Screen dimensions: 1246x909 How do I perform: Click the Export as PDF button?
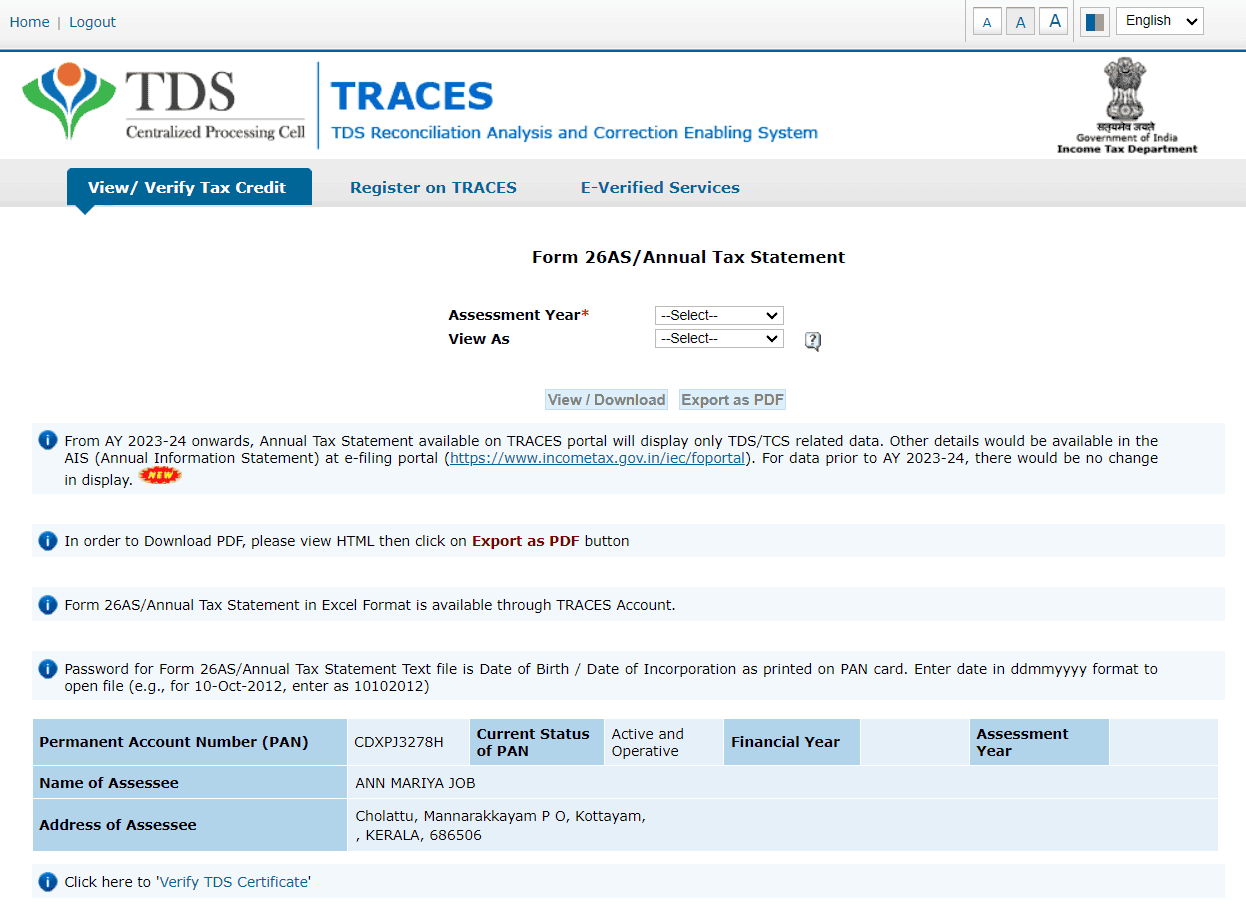732,399
